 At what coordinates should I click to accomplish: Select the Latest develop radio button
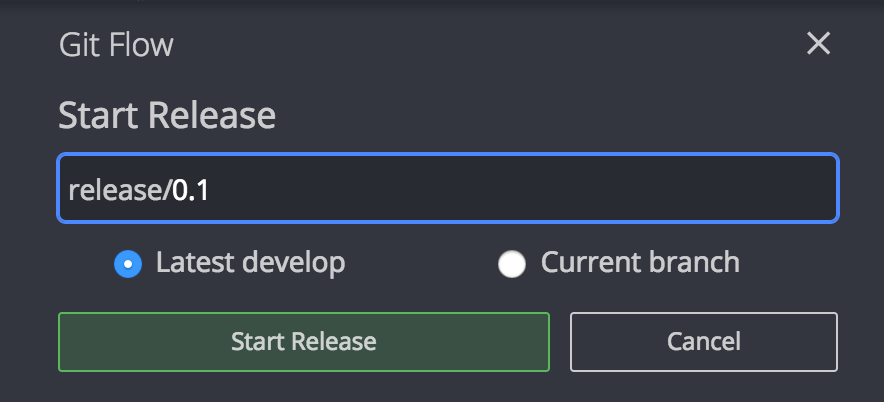coord(128,264)
